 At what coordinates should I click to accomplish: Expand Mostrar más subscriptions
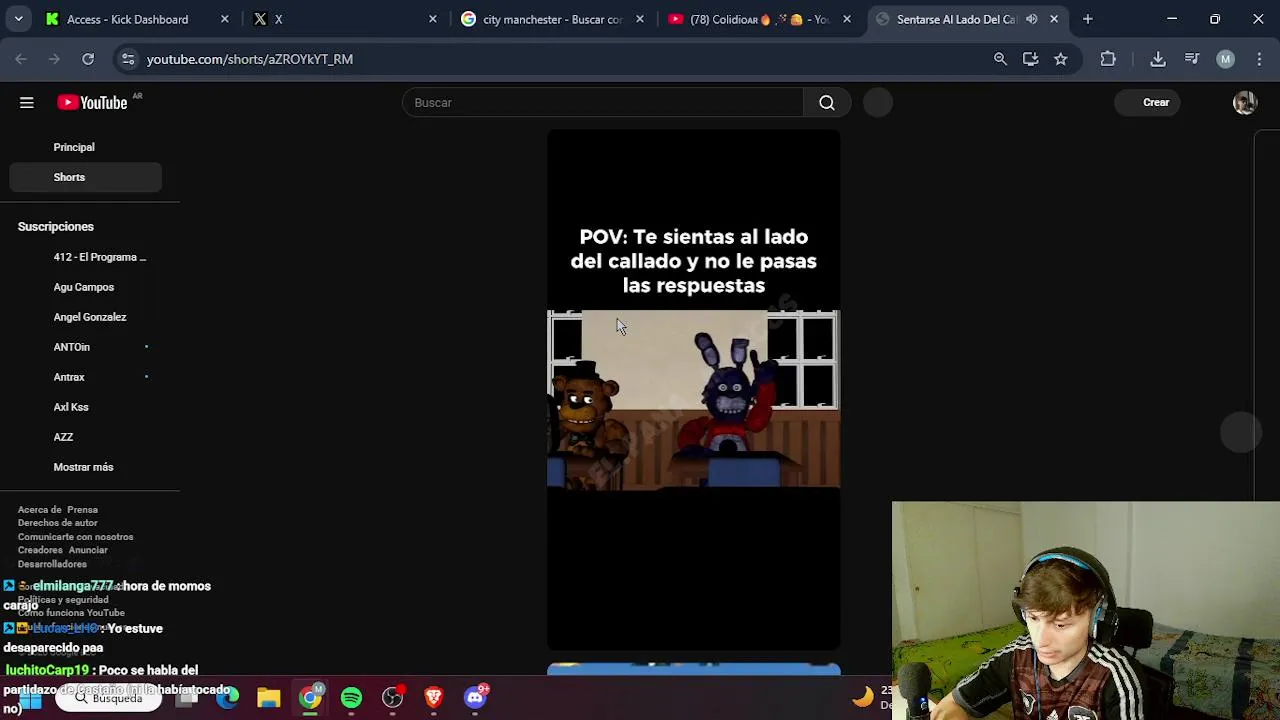click(85, 467)
